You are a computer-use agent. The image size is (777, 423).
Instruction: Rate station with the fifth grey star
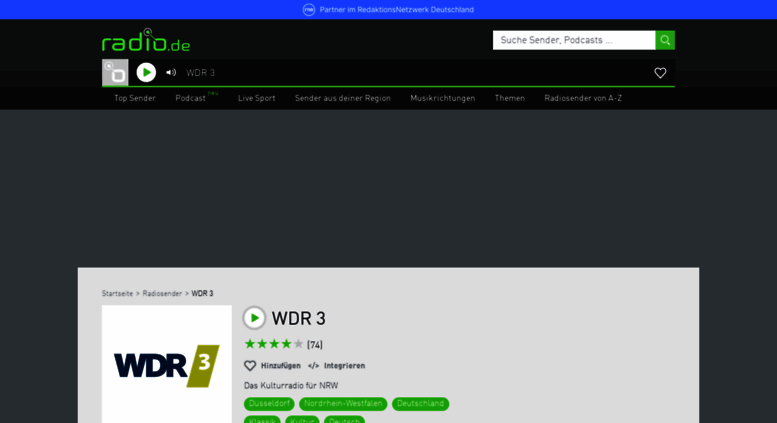[x=298, y=344]
